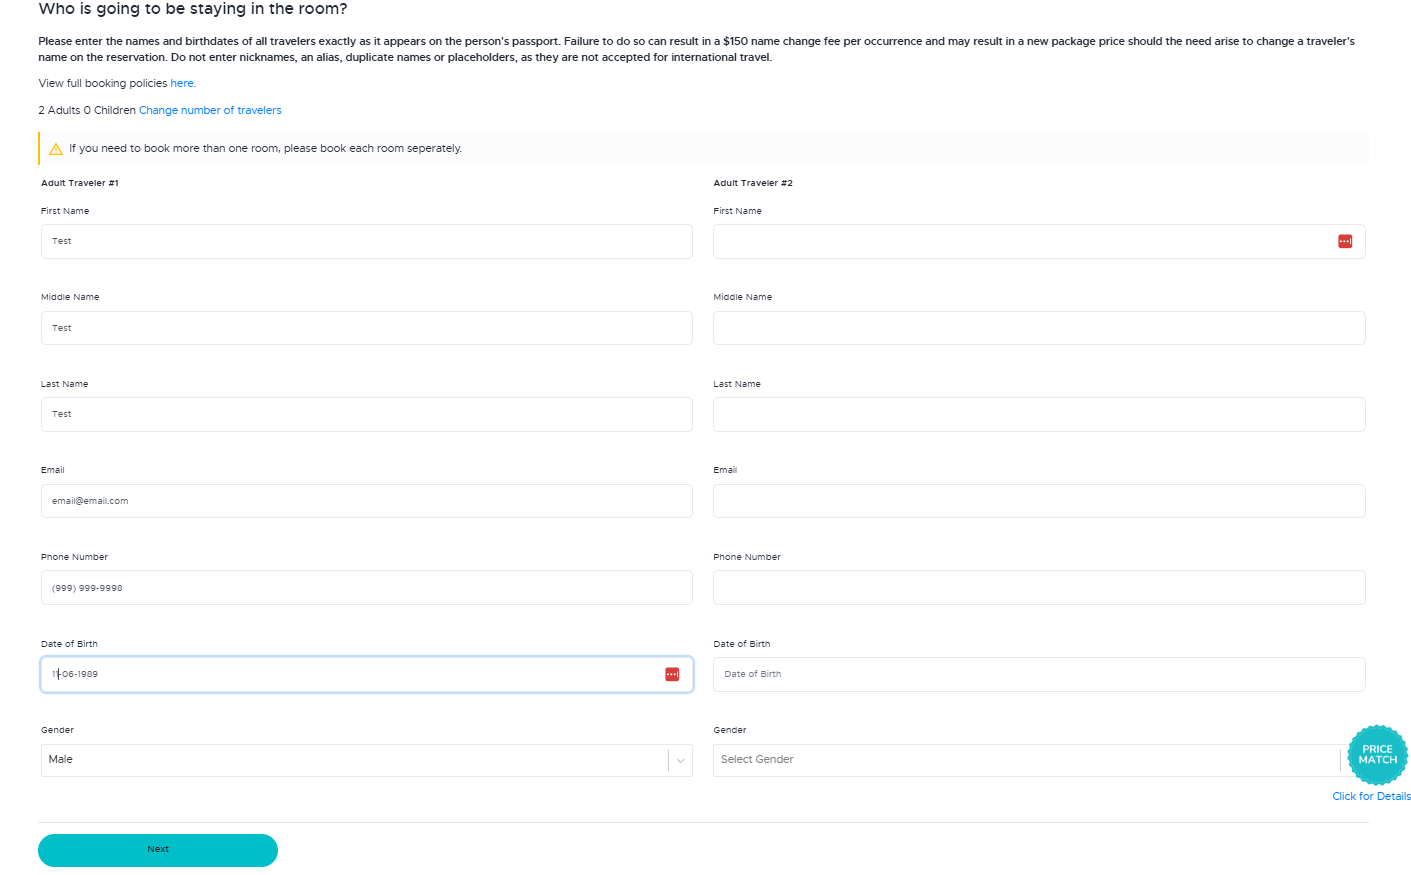Click the Traveler #2 Email input
The height and width of the screenshot is (875, 1411).
coord(1038,501)
